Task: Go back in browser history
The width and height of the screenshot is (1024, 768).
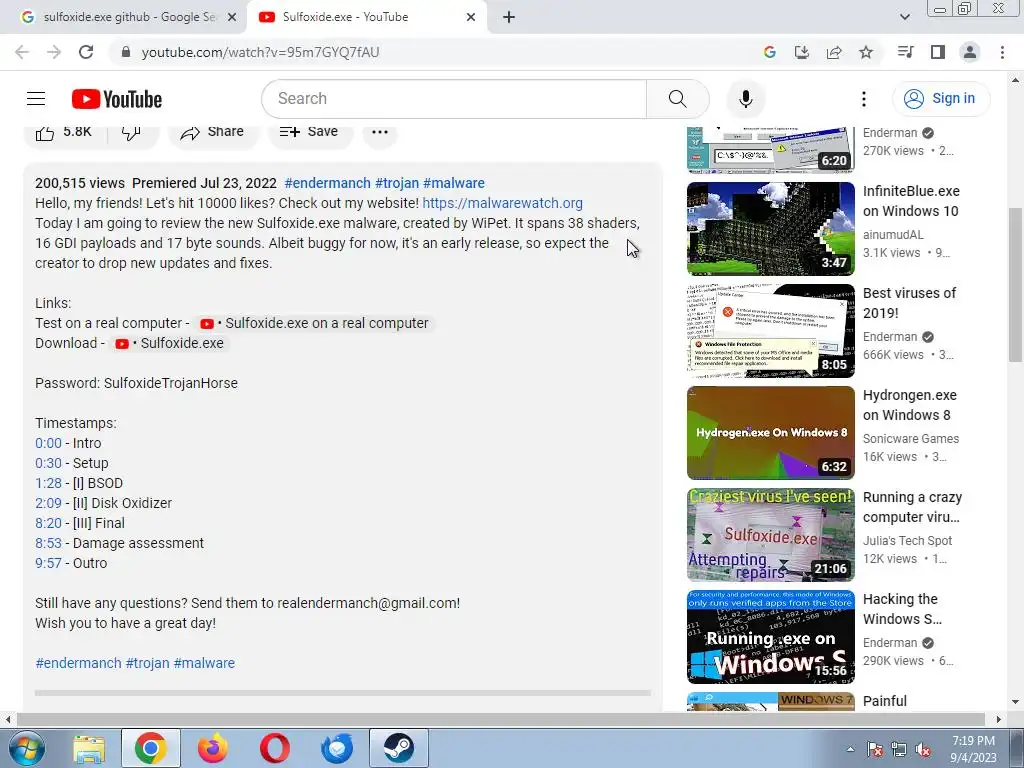Action: point(22,52)
